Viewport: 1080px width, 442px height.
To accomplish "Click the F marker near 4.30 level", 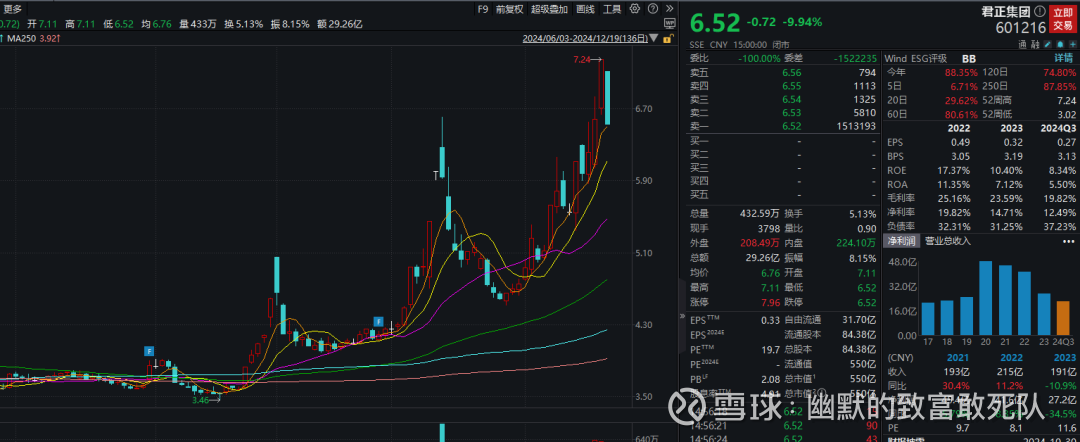I will point(378,321).
